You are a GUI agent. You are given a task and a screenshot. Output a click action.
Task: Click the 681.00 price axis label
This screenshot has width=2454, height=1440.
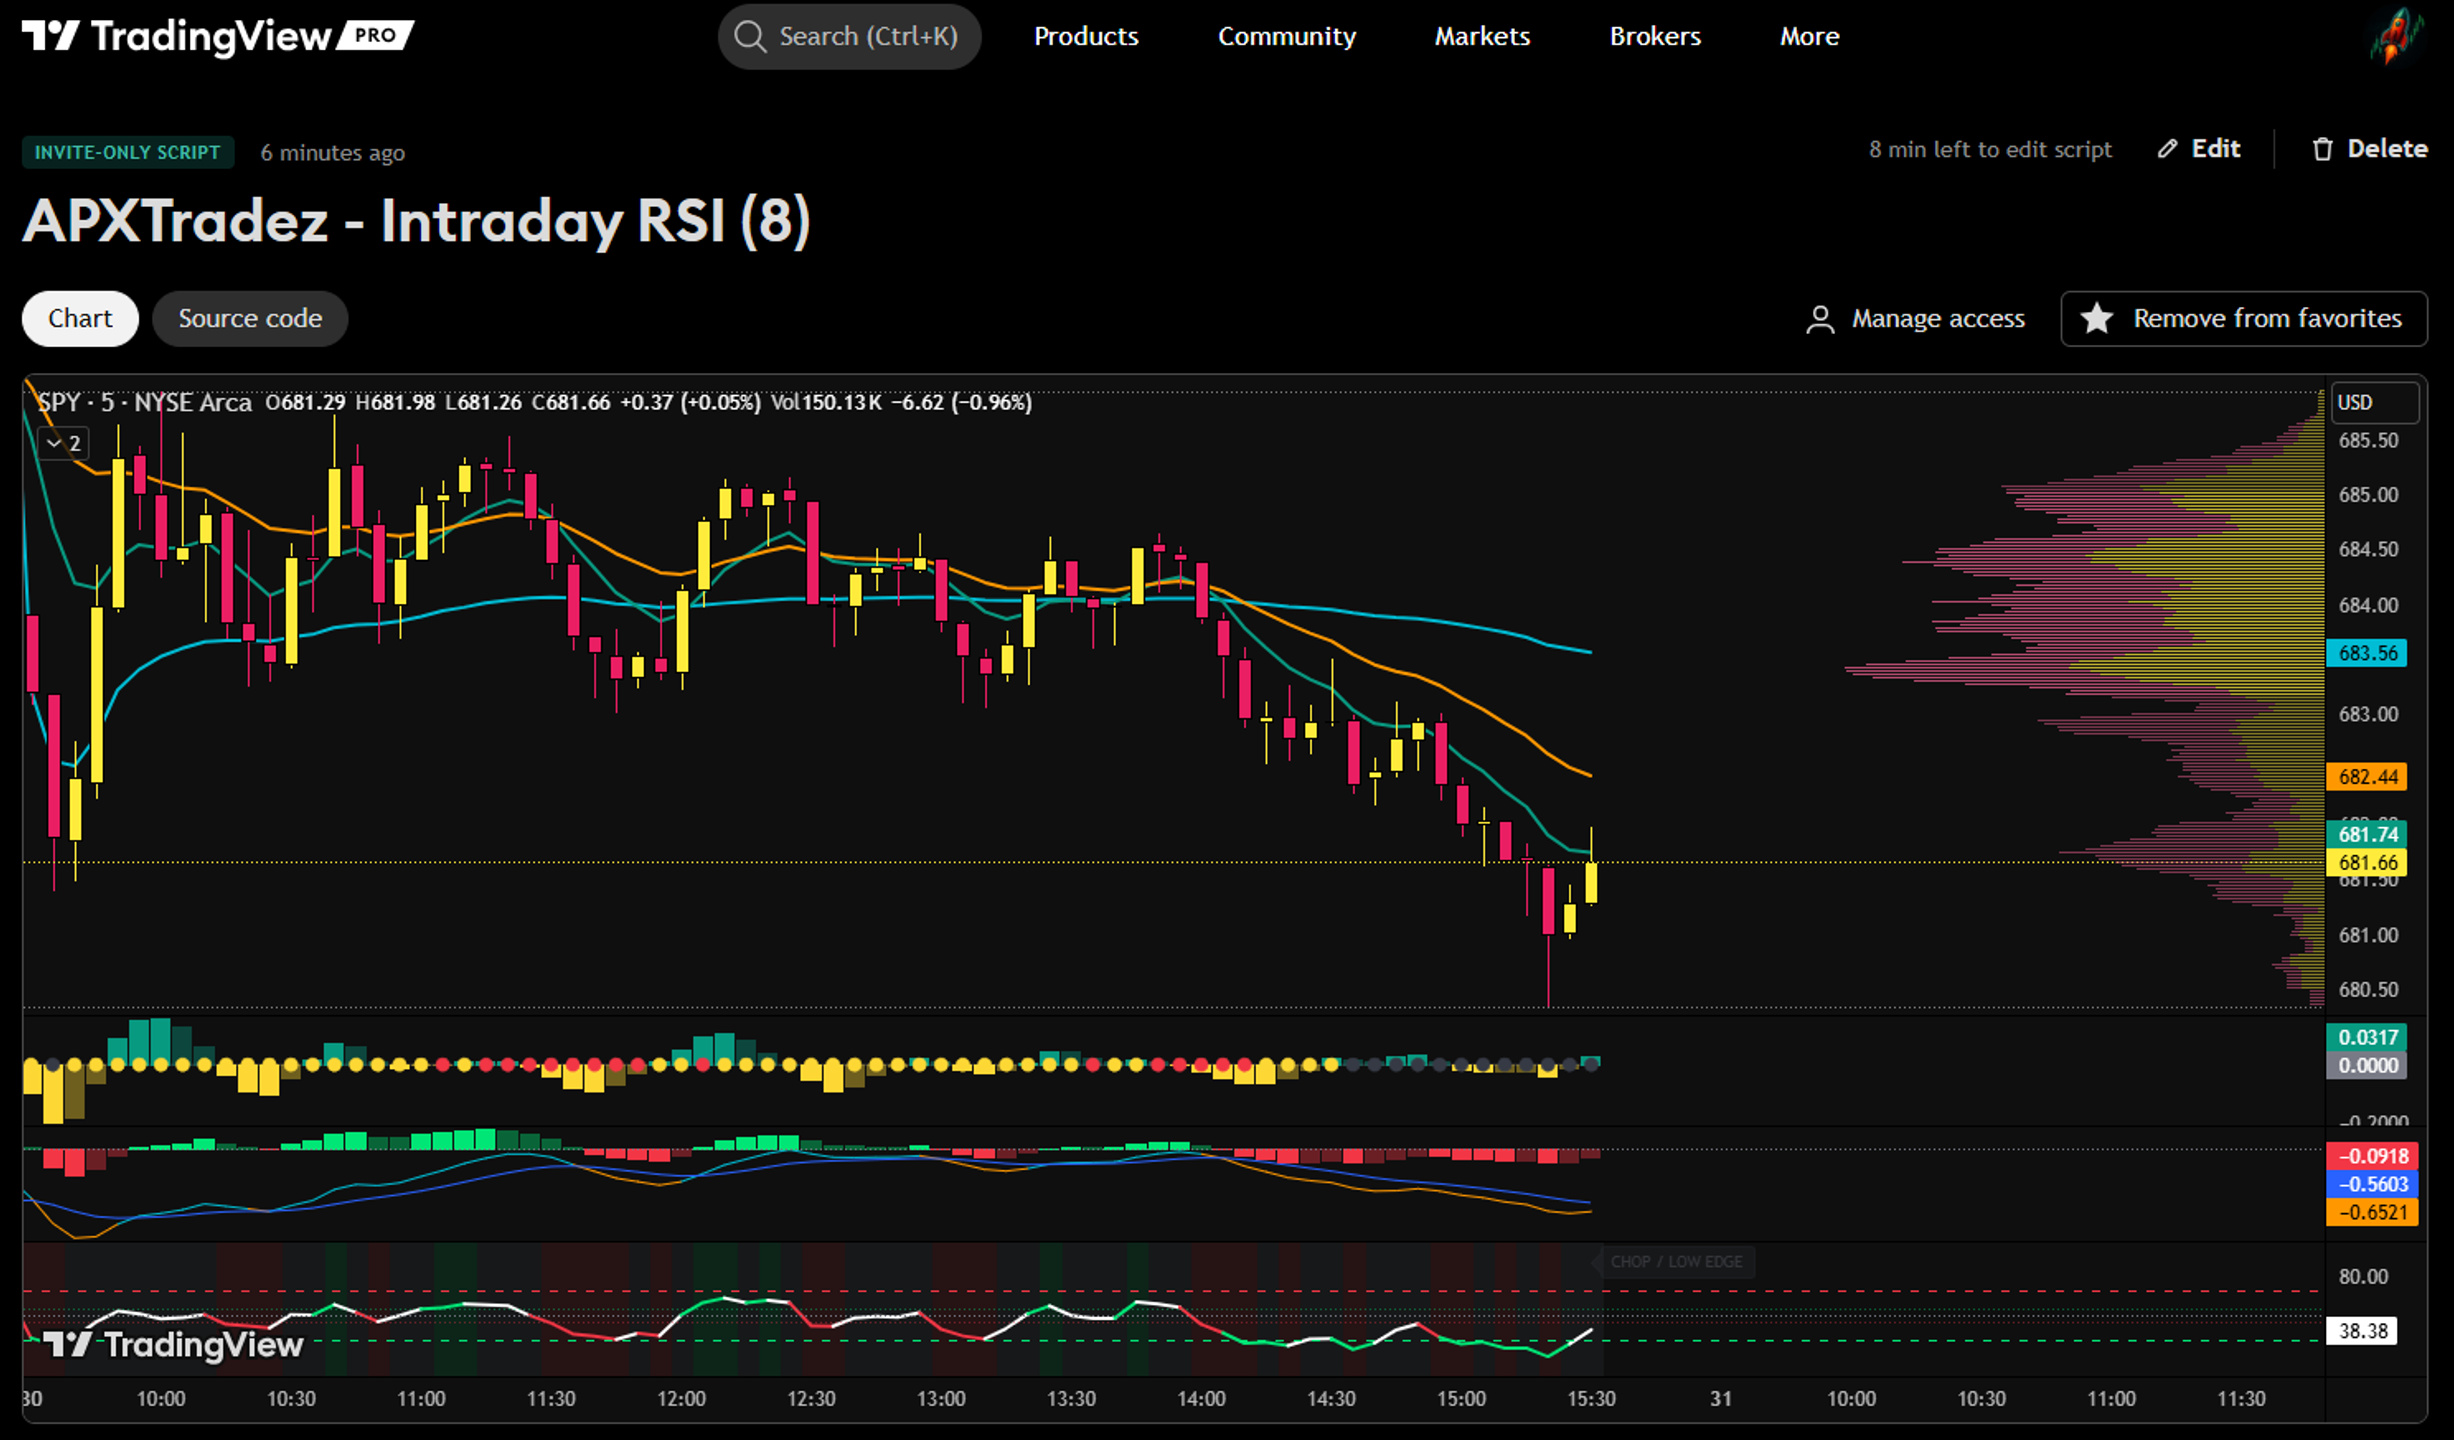click(2368, 935)
